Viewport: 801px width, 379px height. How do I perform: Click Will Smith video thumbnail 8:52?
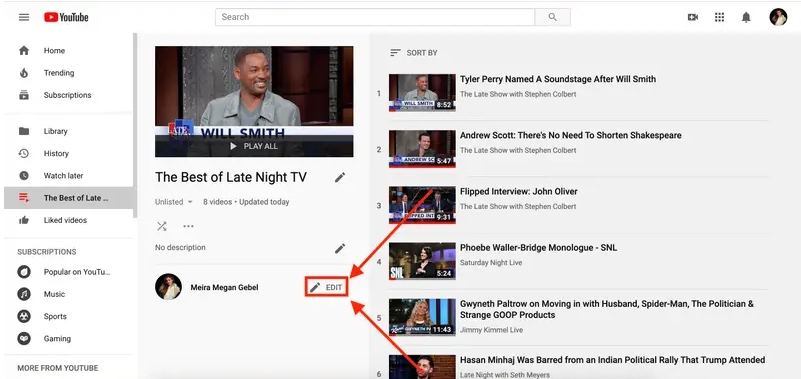(x=422, y=93)
